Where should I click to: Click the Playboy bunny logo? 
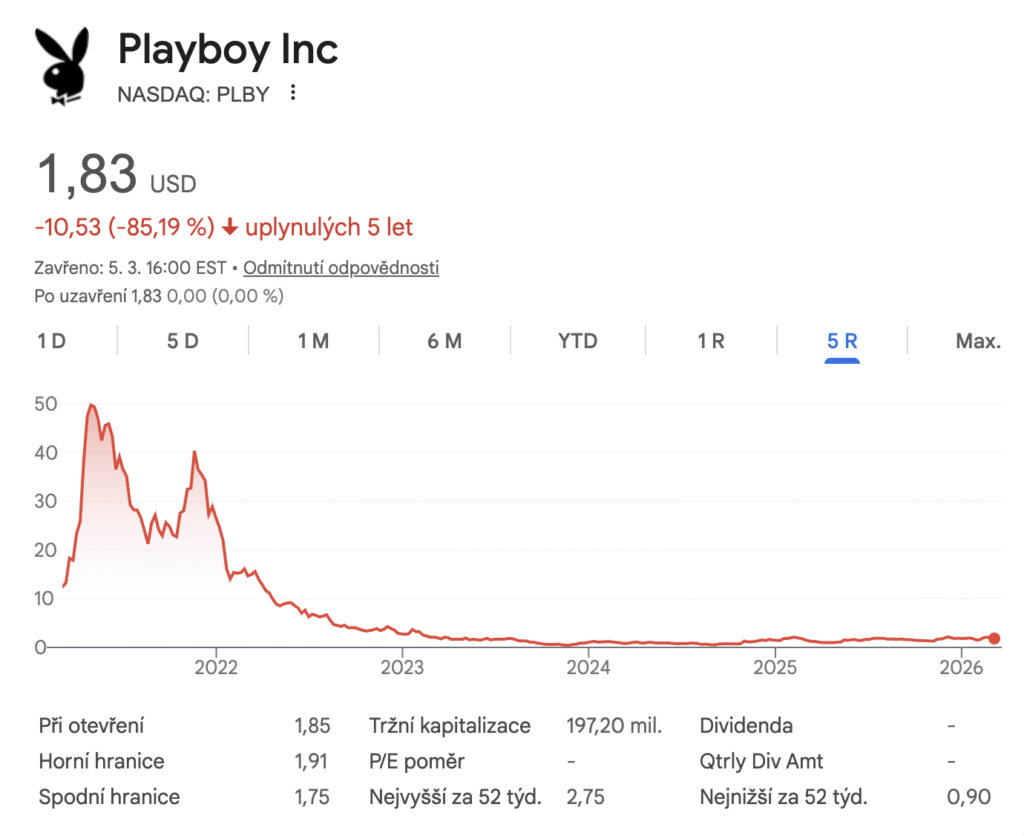pos(62,66)
